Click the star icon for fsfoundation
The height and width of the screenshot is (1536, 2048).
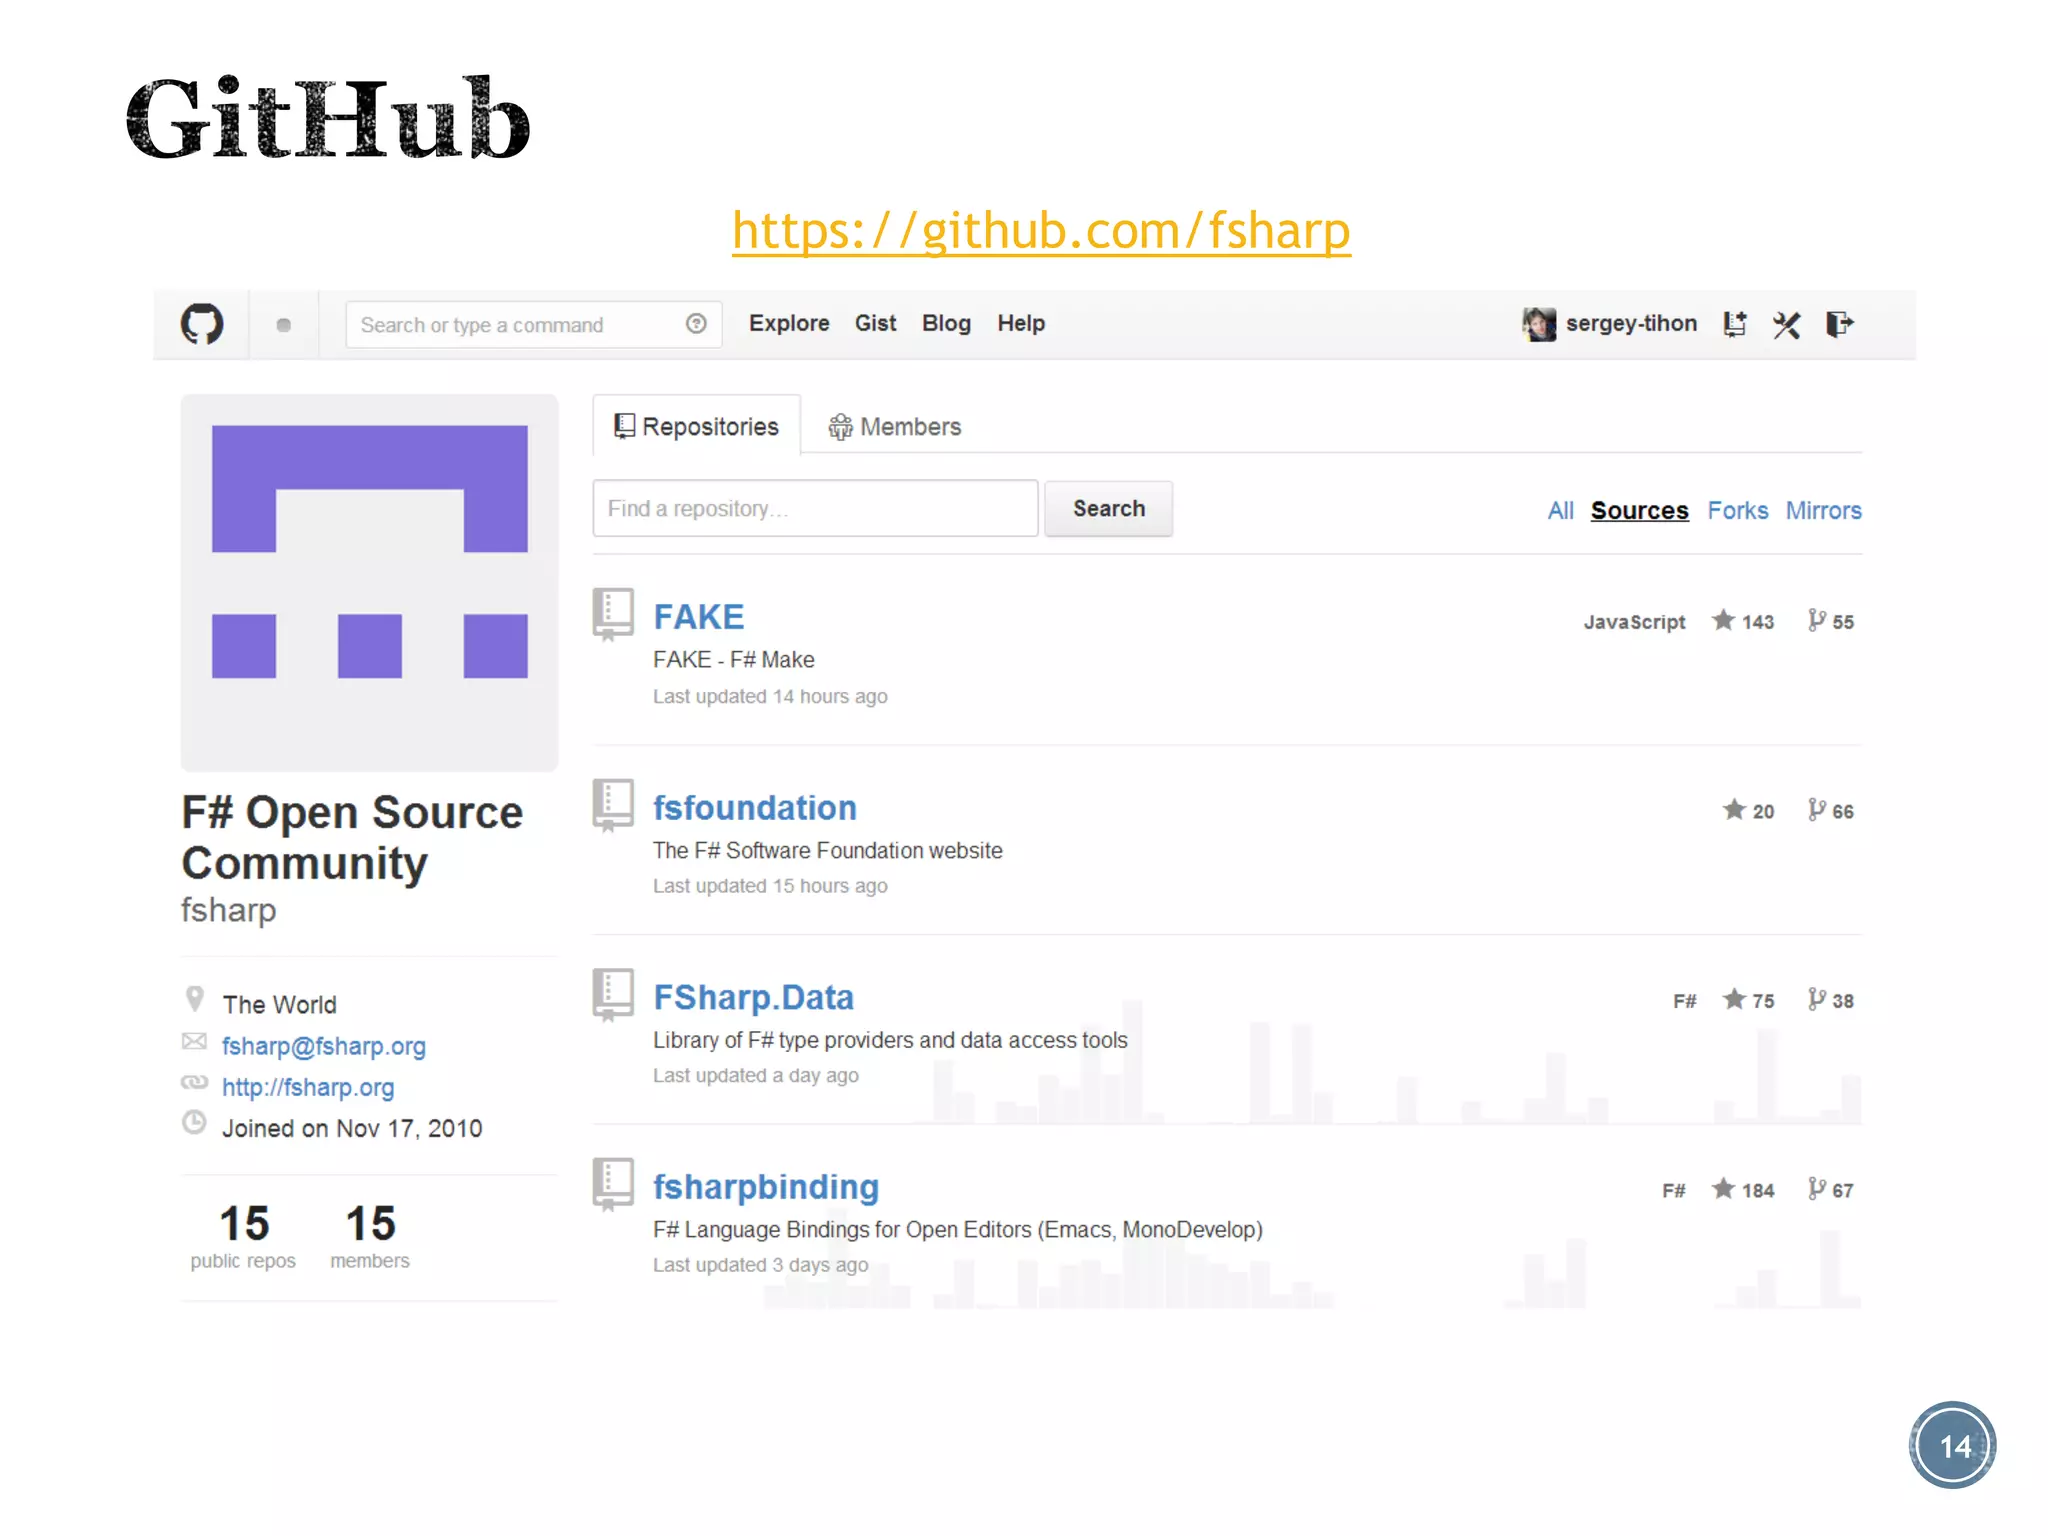point(1734,810)
